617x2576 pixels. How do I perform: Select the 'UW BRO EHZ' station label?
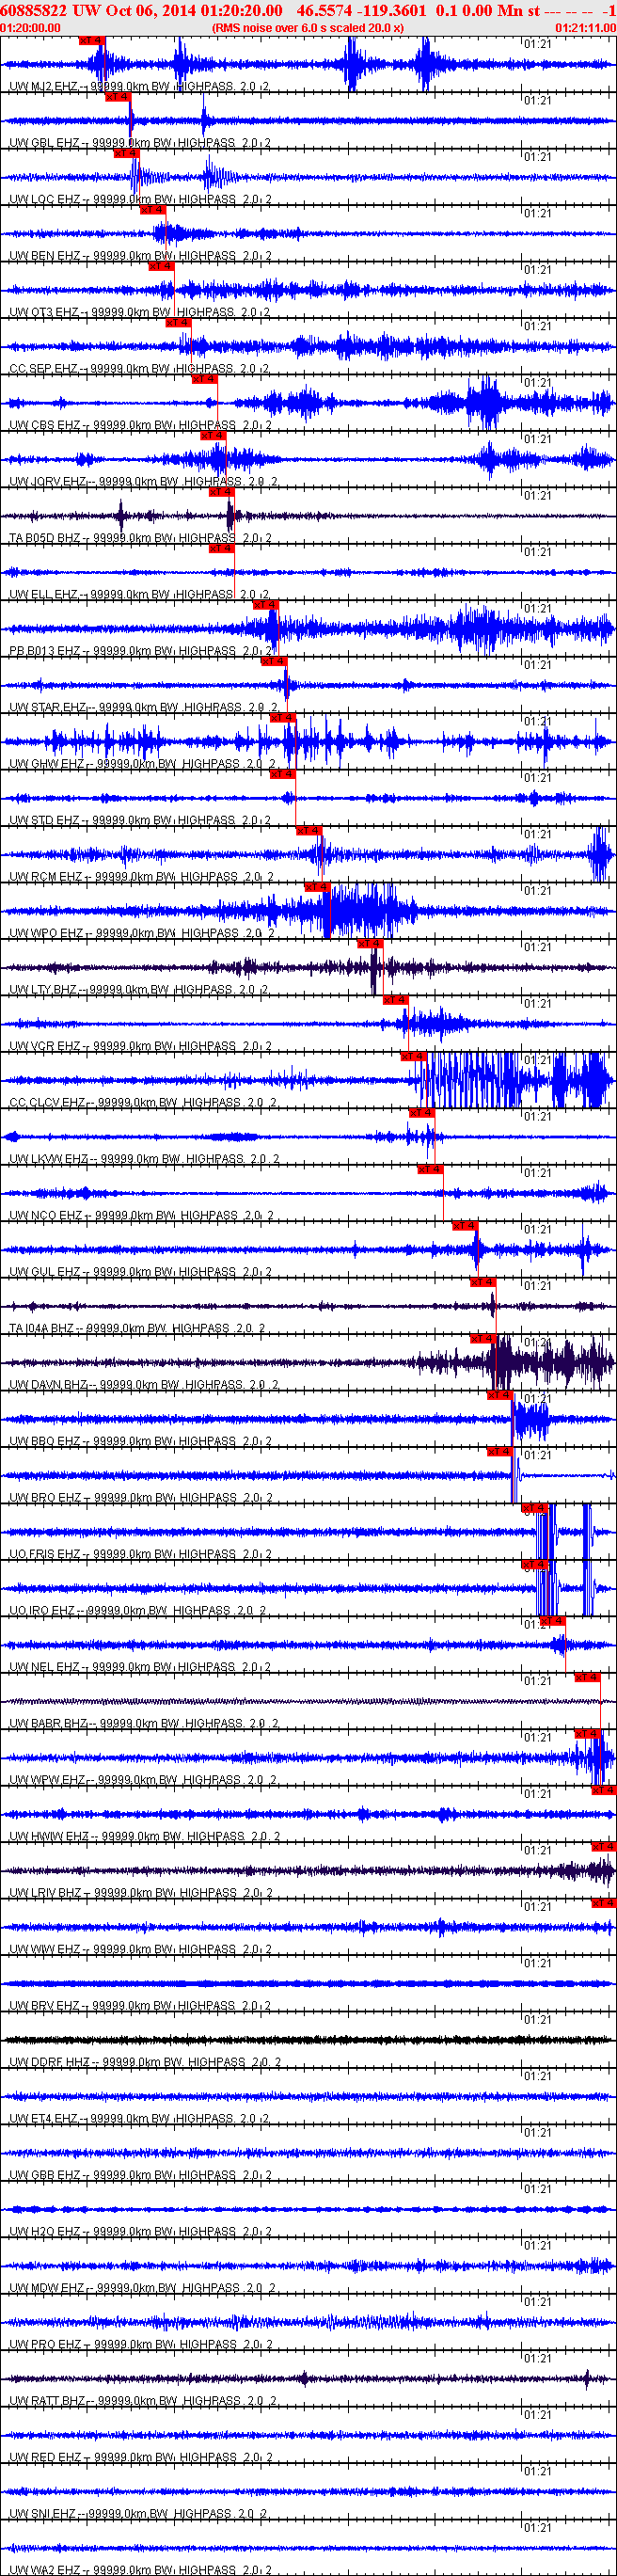(x=44, y=1499)
